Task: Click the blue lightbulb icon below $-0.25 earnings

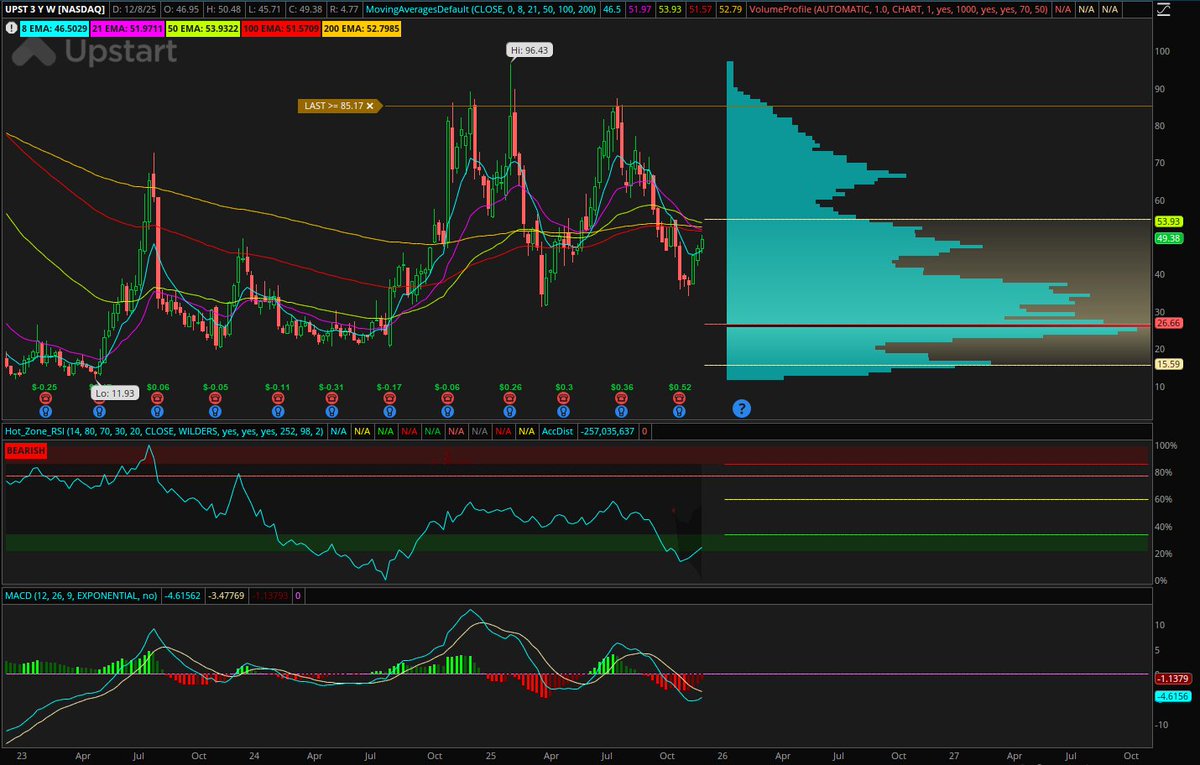Action: click(45, 410)
